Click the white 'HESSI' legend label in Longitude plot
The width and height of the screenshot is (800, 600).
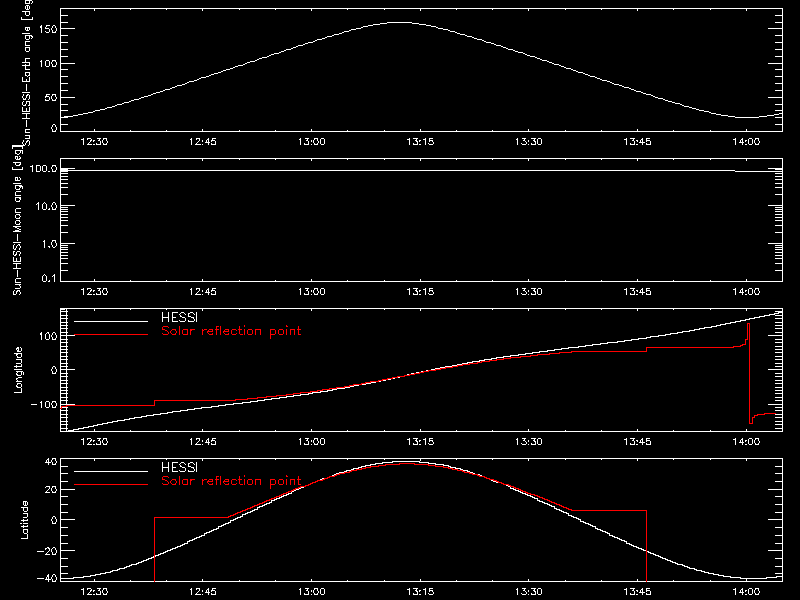point(179,317)
